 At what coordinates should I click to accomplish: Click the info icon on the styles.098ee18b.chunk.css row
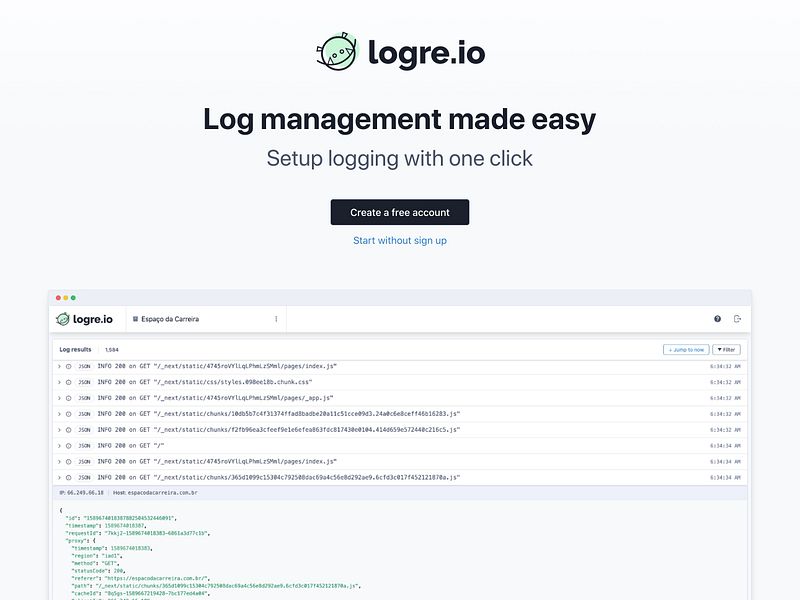[x=68, y=382]
